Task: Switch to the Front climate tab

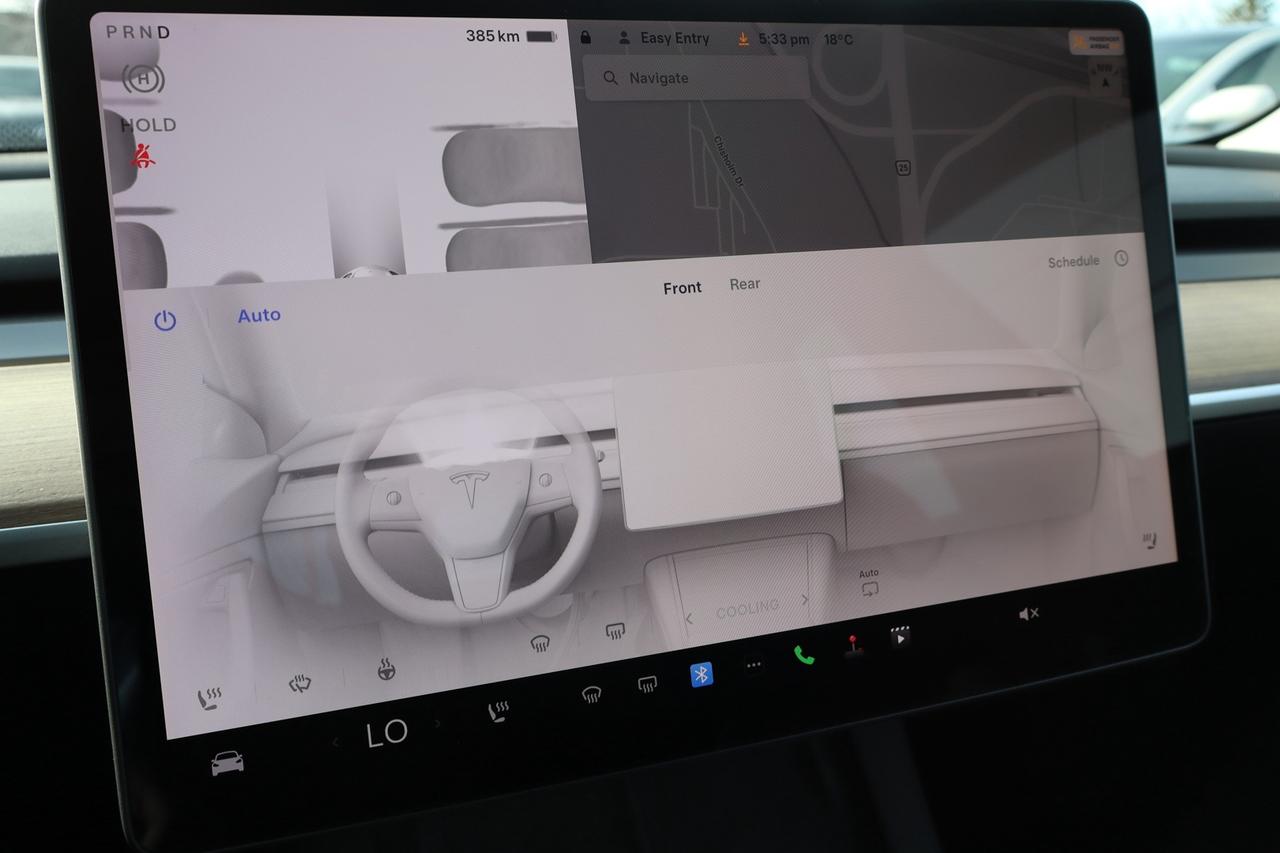Action: [682, 288]
